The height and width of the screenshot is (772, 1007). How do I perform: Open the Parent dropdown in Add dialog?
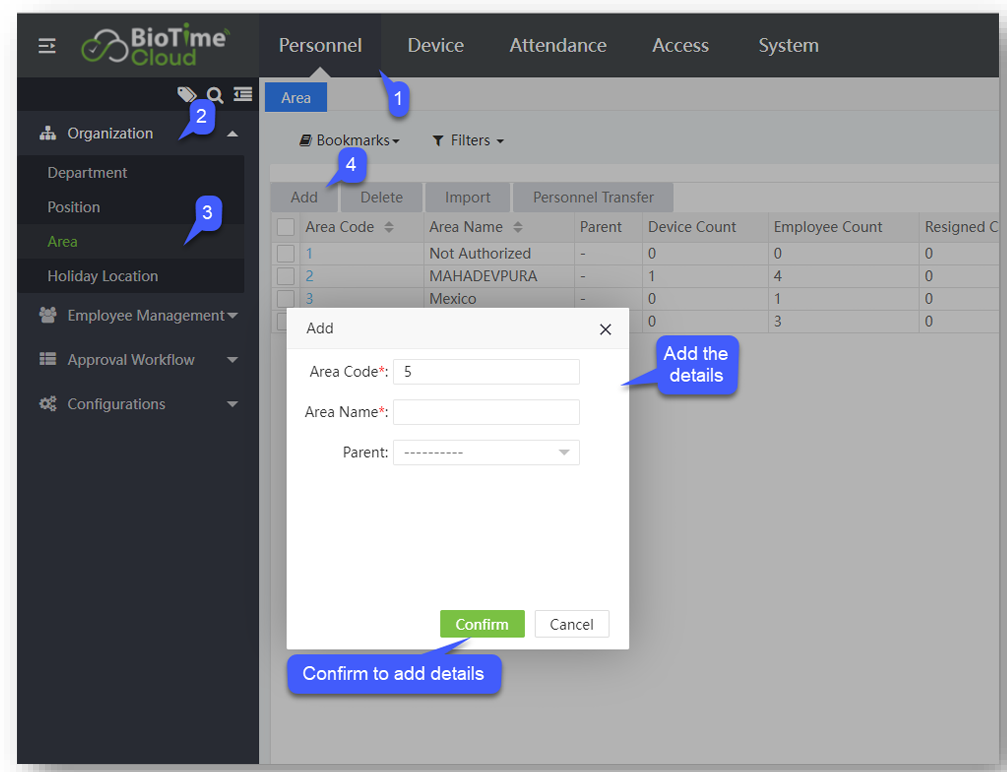[486, 453]
